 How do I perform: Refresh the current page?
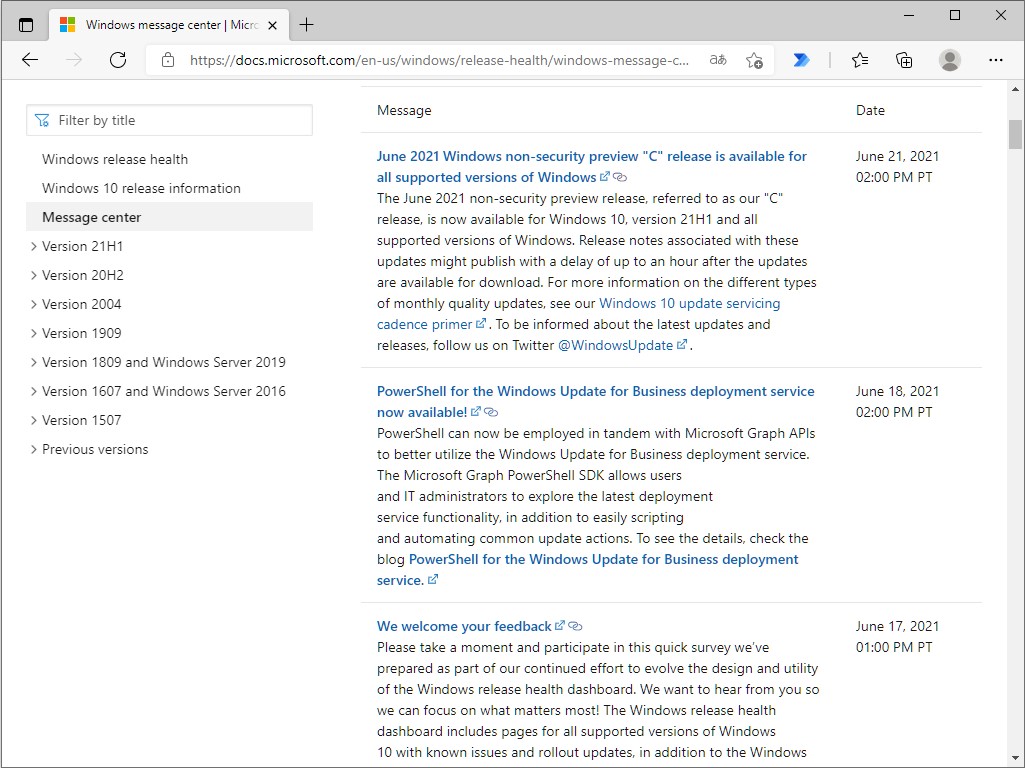[x=117, y=60]
